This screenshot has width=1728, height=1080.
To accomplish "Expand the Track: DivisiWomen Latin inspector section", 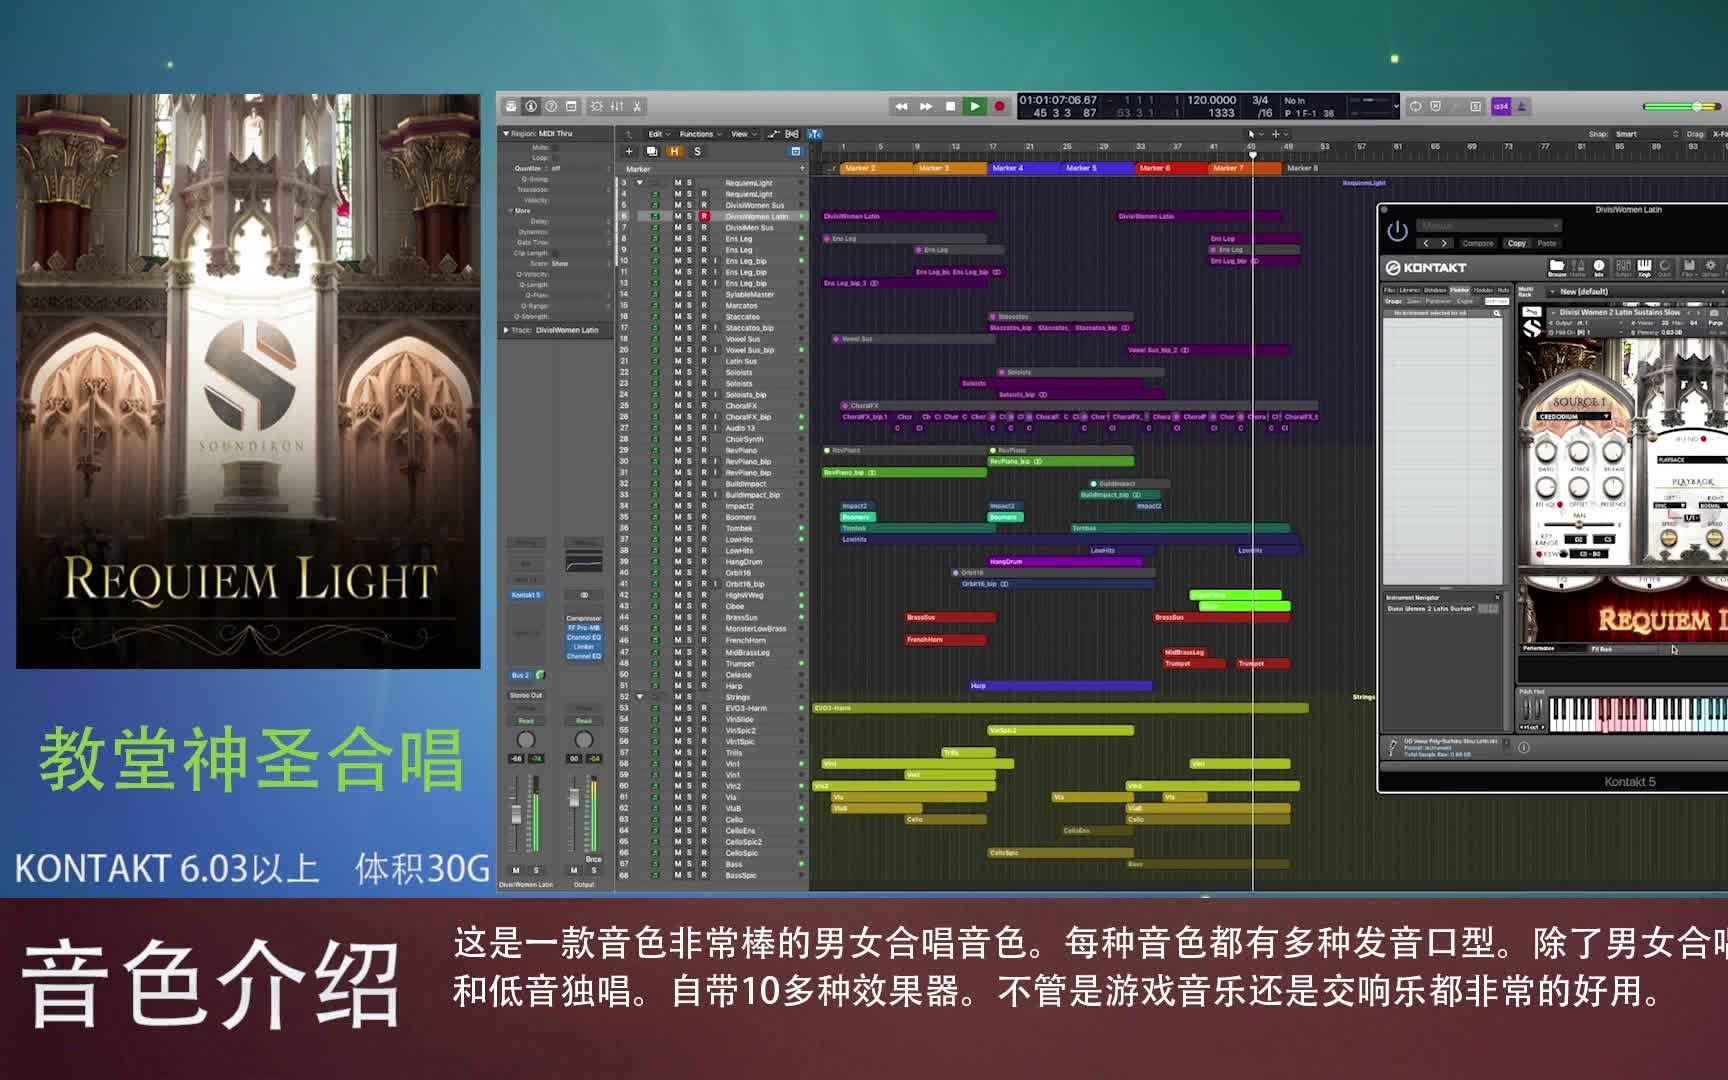I will point(506,329).
